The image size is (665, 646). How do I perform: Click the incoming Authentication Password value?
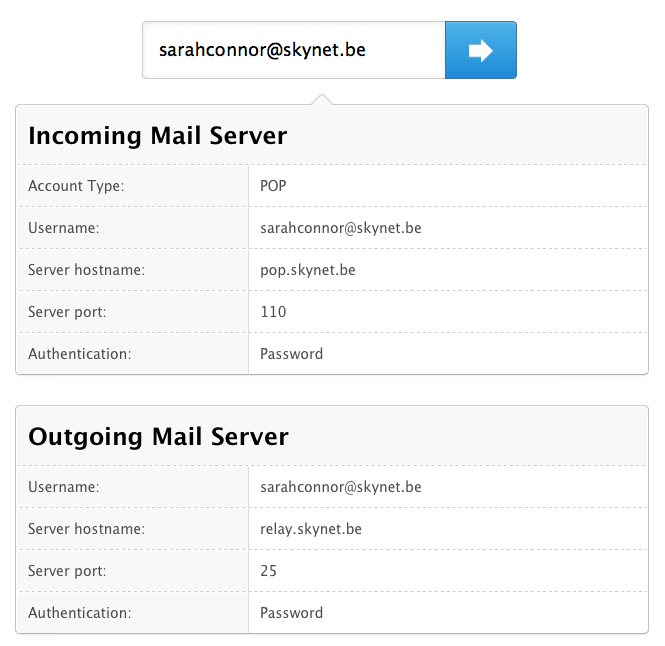click(x=291, y=354)
